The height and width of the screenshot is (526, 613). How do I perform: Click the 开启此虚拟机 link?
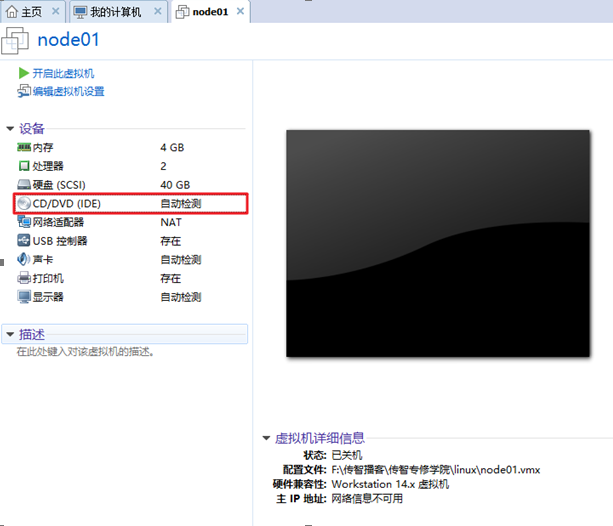click(x=63, y=73)
